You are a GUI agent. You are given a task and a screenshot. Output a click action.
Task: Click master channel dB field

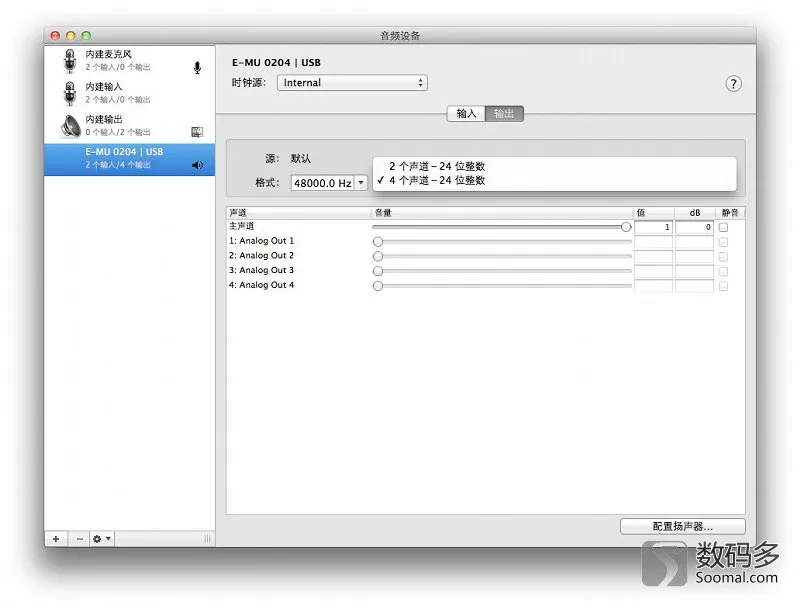(694, 227)
